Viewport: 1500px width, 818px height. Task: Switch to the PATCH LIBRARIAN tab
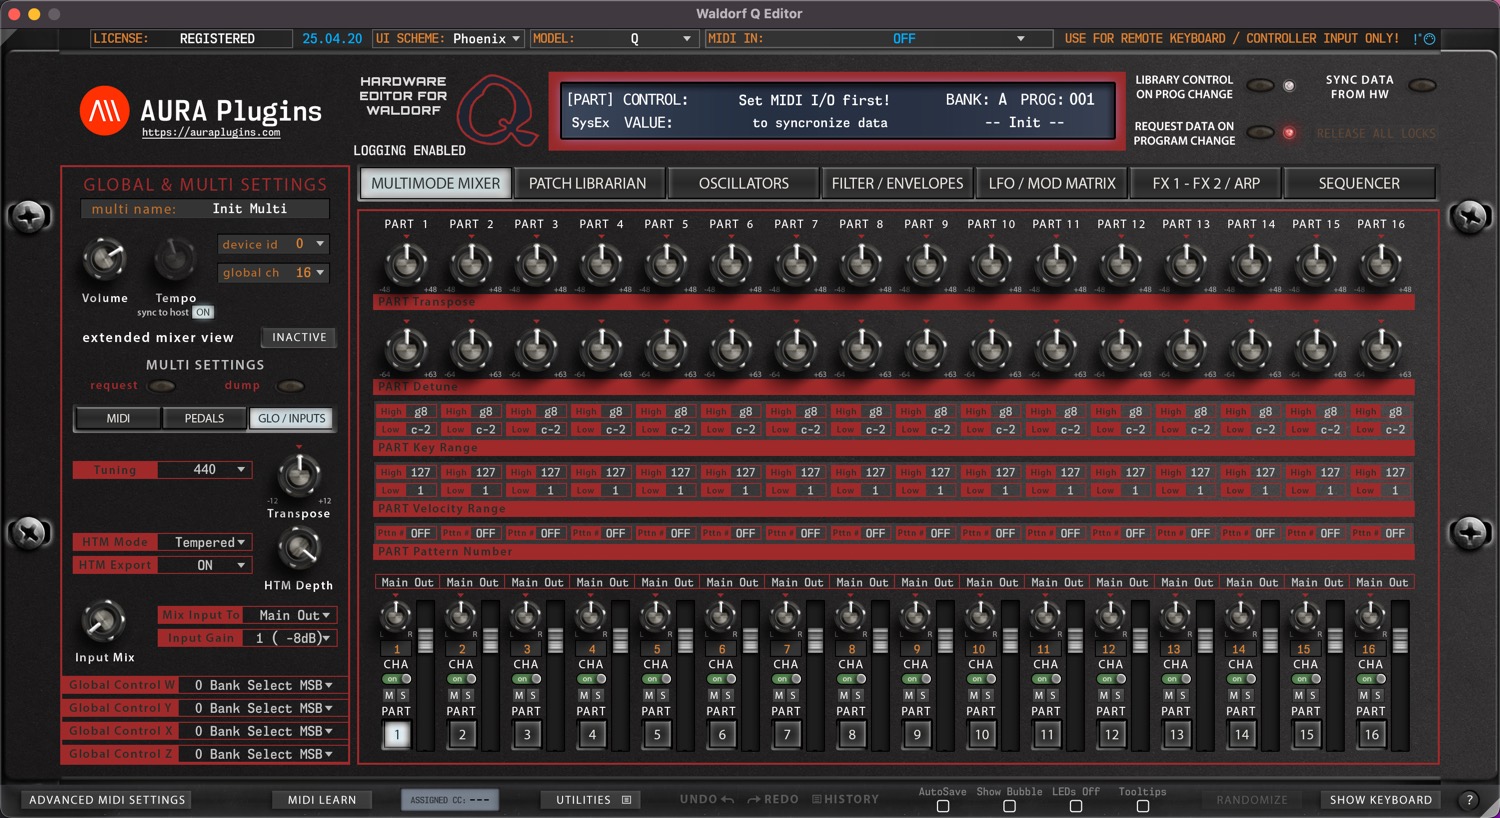click(x=587, y=183)
